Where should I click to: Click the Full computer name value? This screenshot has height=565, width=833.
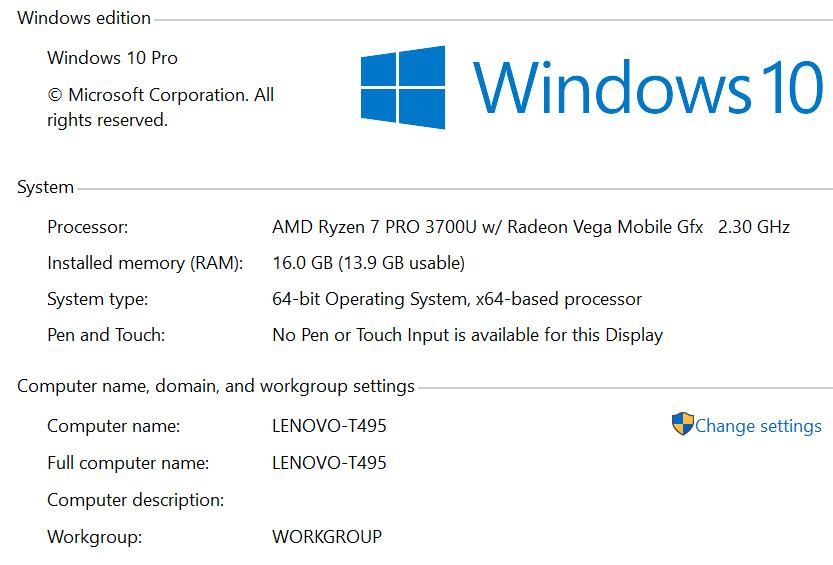coord(329,463)
